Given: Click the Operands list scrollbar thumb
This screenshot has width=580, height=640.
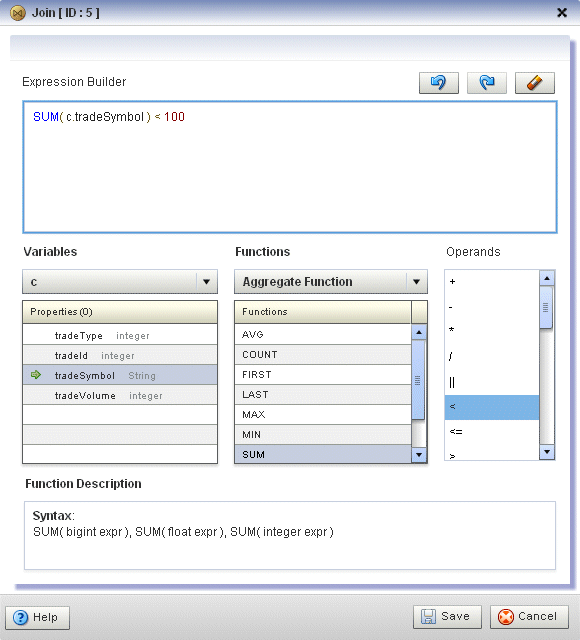Looking at the screenshot, I should (x=546, y=307).
